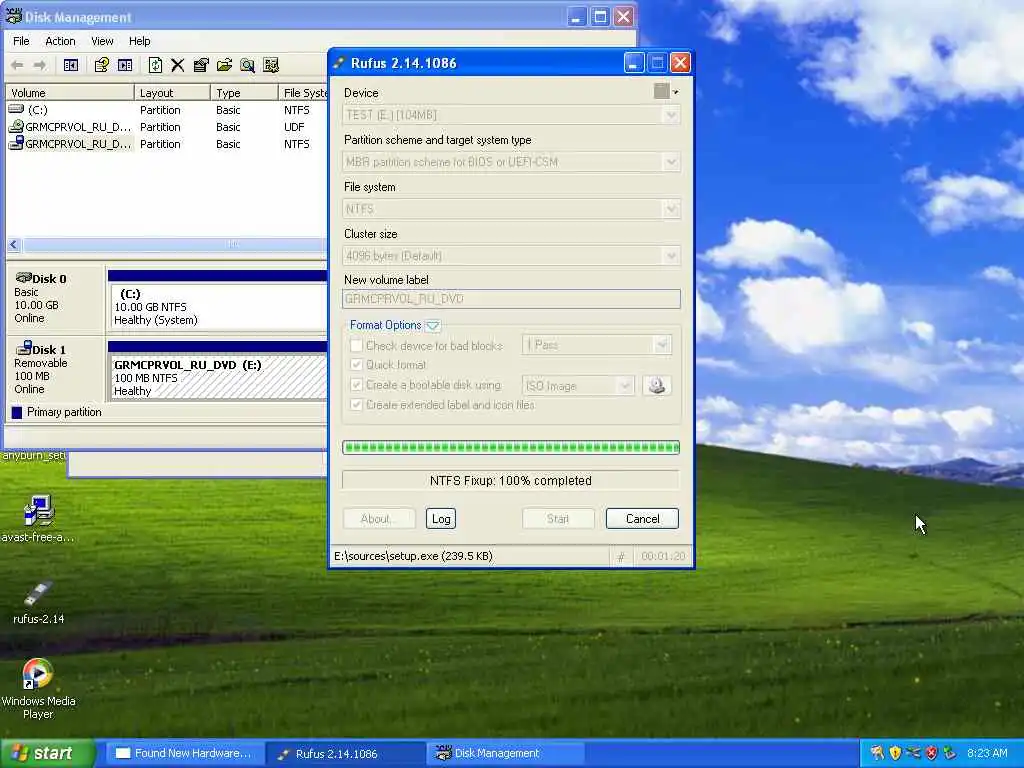Select the GRMCPRVOL_RU_D... UDF volume row
Viewport: 1024px width, 768px height.
pyautogui.click(x=166, y=127)
